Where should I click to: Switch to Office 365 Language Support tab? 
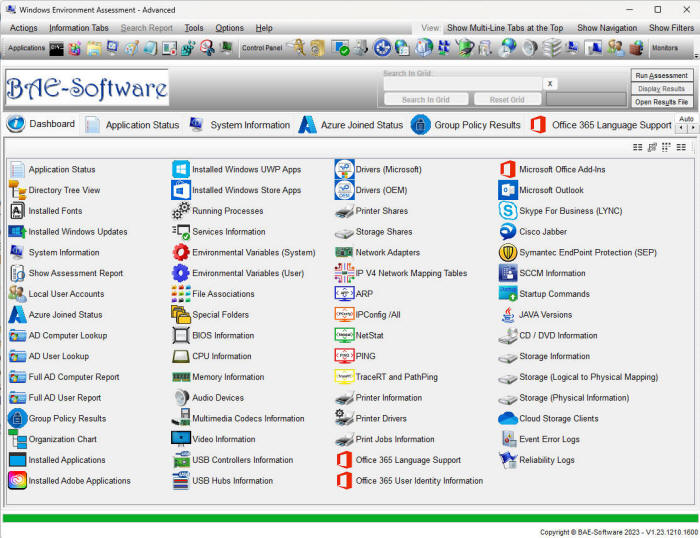pyautogui.click(x=601, y=125)
